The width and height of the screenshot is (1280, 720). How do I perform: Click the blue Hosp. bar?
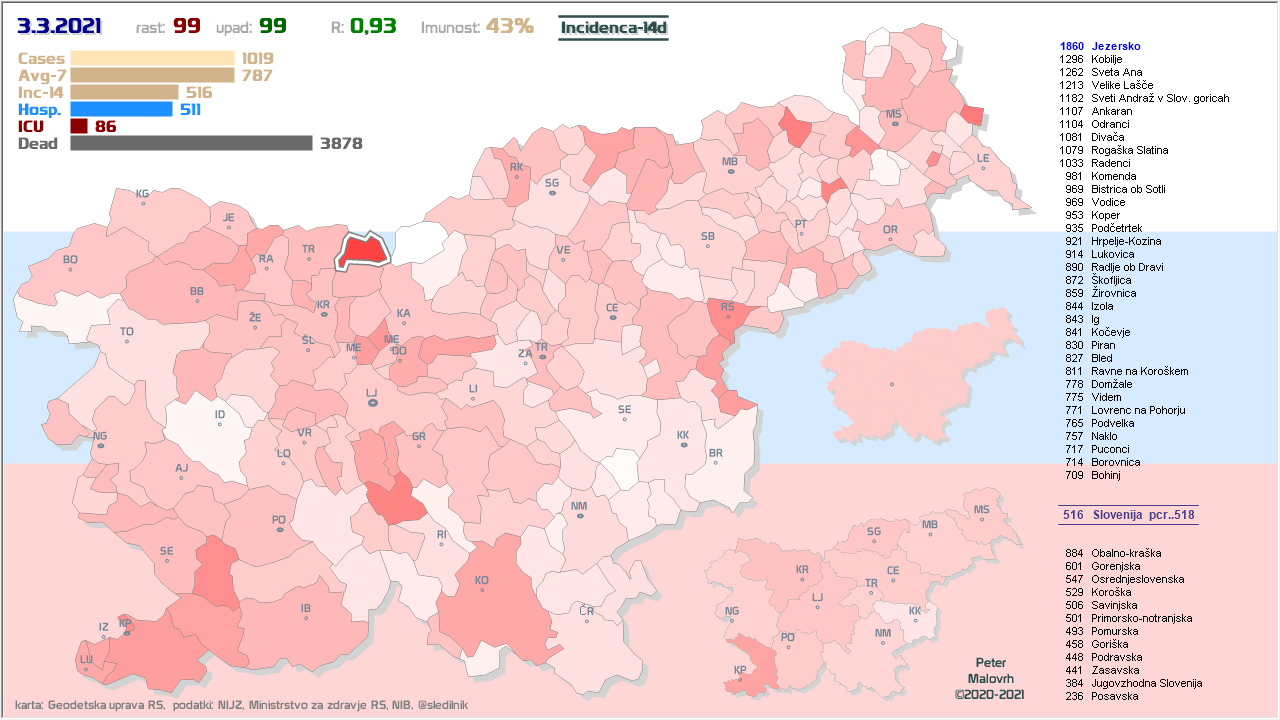(121, 109)
